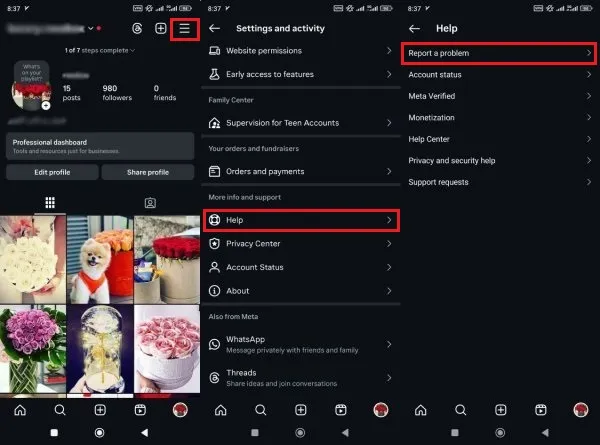The width and height of the screenshot is (600, 445).
Task: Tap the create plus icon in the Settings screen's bottom bar
Action: (300, 410)
